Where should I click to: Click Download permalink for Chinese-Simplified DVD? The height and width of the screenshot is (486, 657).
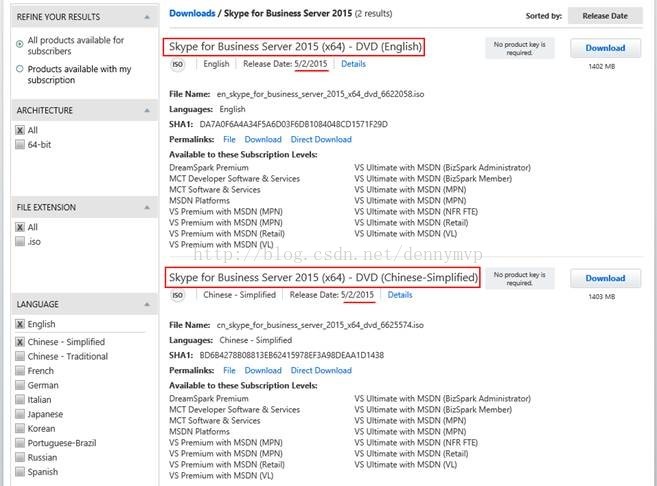point(263,370)
